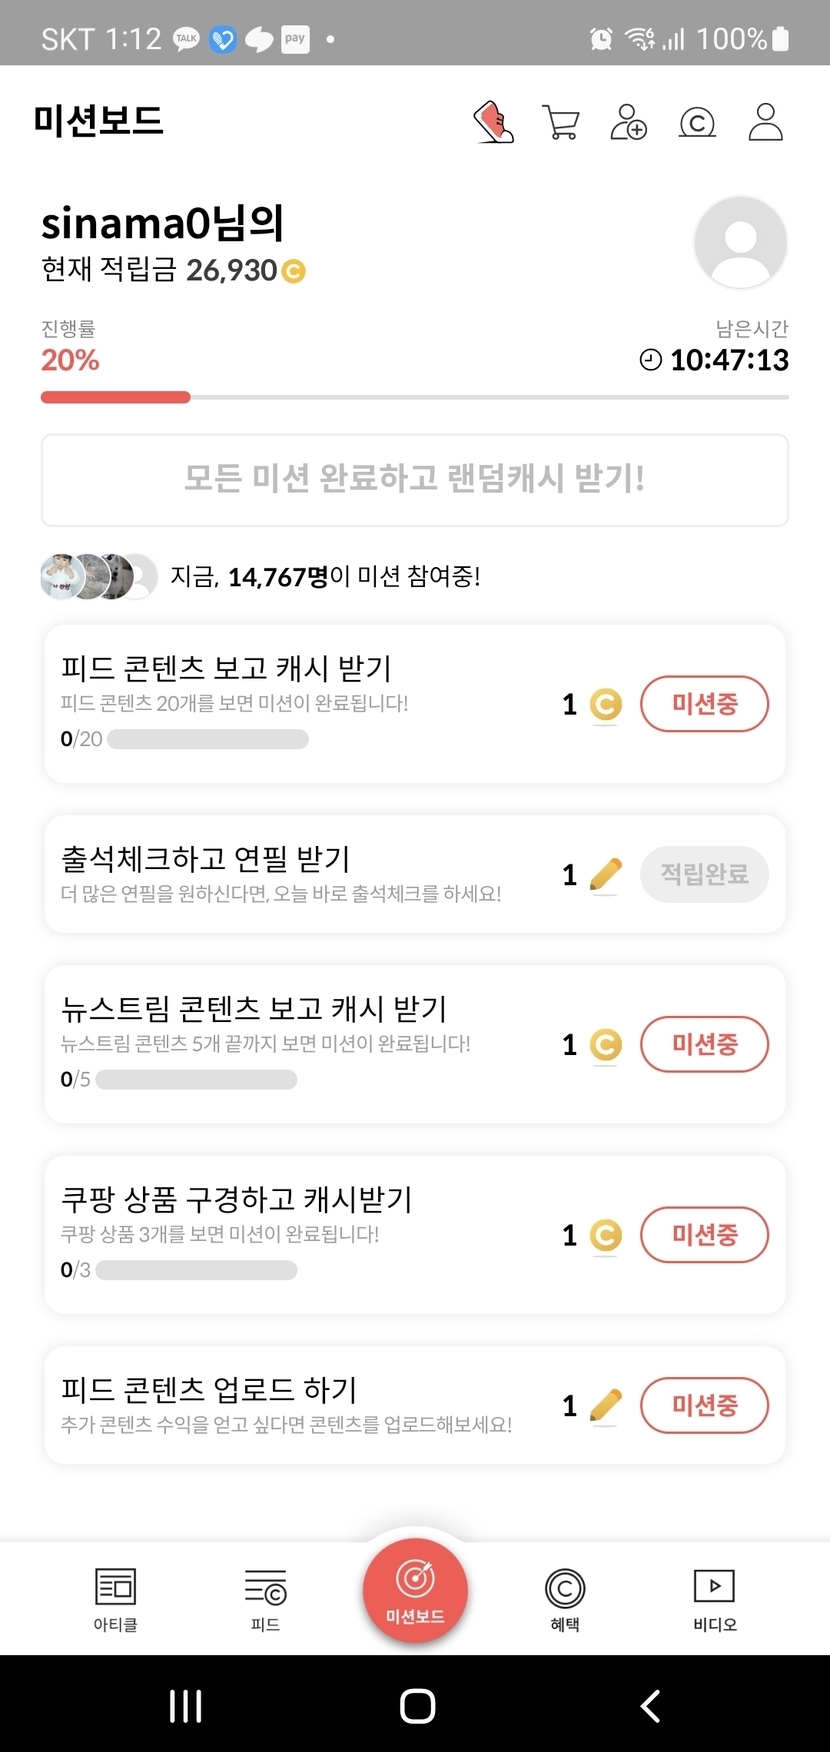Open the shopping cart
Image resolution: width=830 pixels, height=1752 pixels.
pyautogui.click(x=561, y=123)
